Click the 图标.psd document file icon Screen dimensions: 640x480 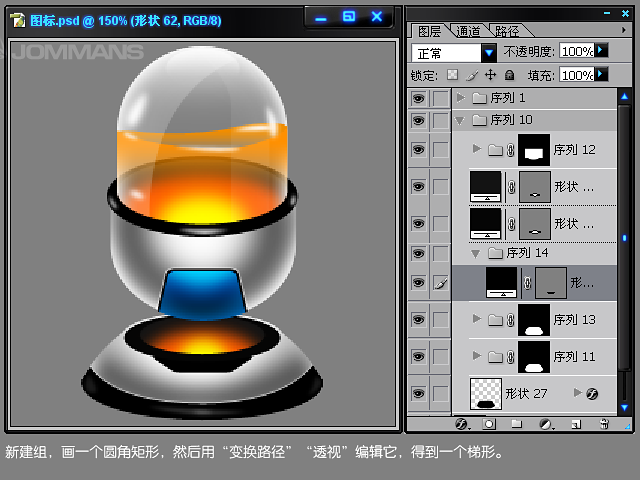pyautogui.click(x=18, y=20)
